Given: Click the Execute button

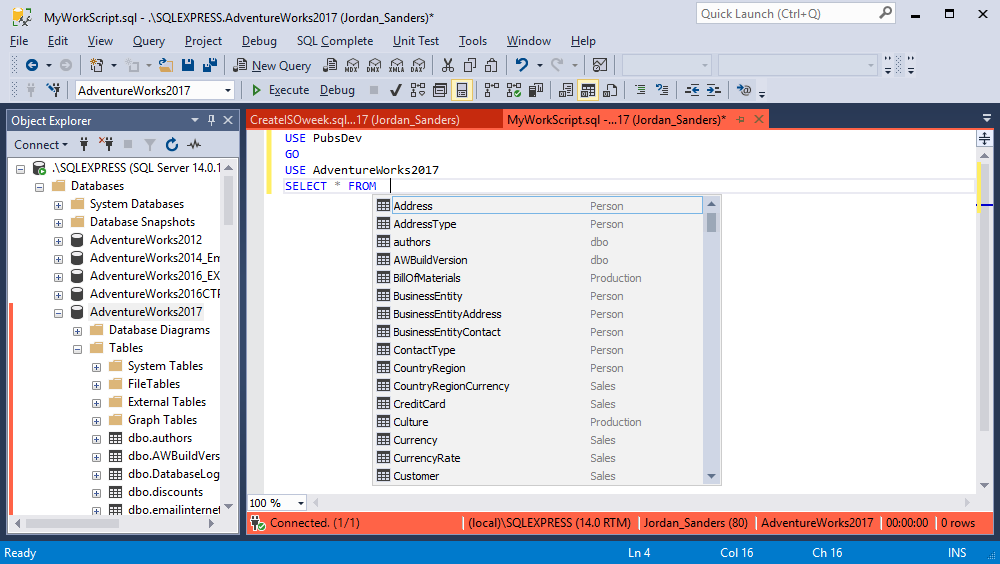Looking at the screenshot, I should click(x=281, y=90).
